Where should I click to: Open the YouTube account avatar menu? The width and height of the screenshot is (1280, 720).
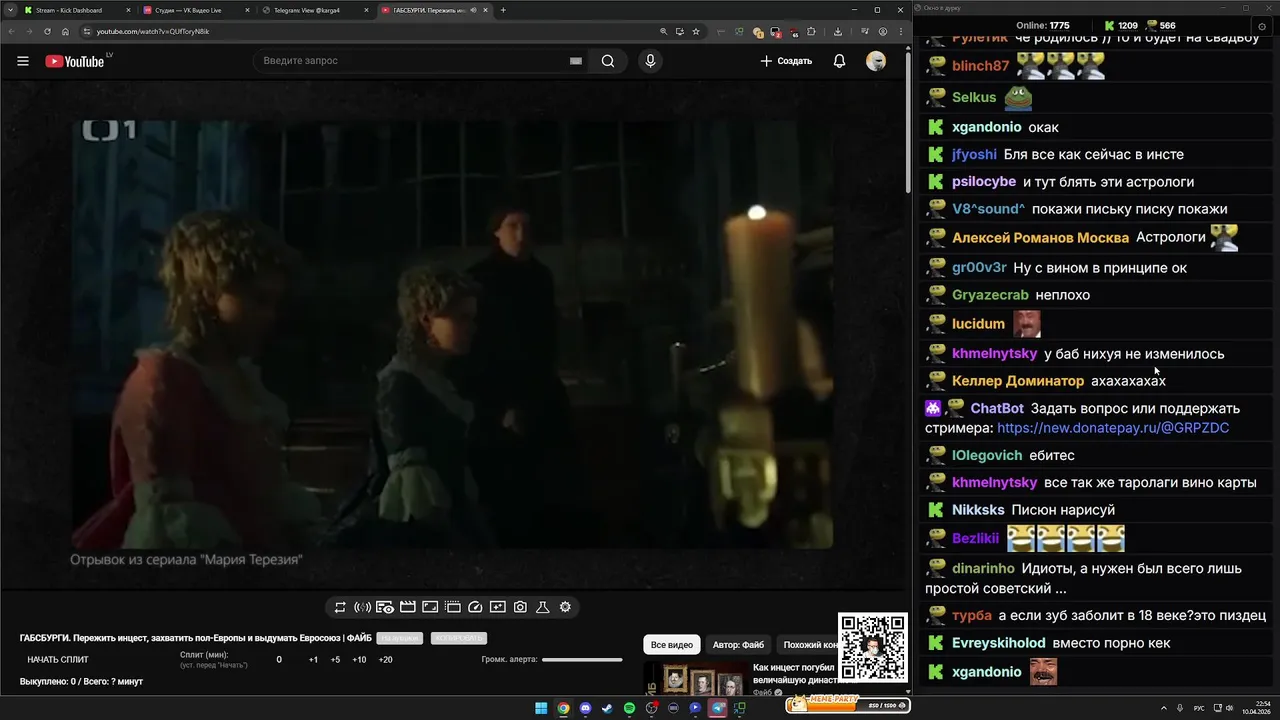(x=876, y=61)
